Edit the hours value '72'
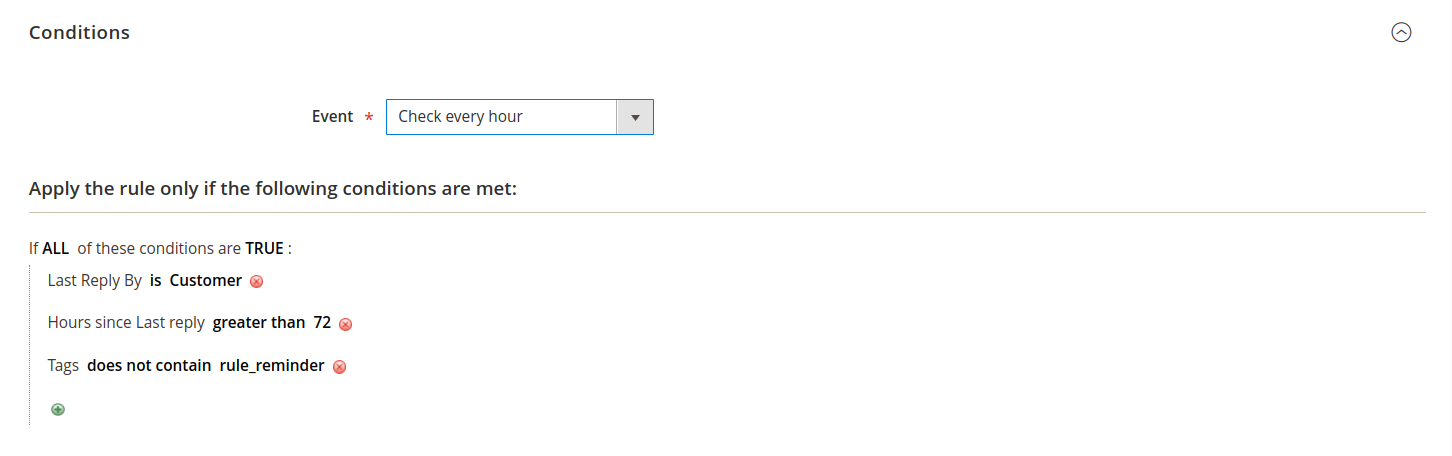This screenshot has width=1452, height=456. [322, 323]
